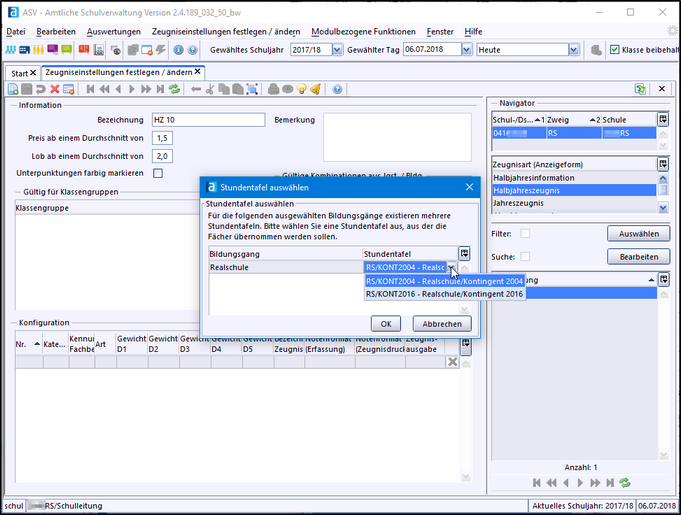Click column options icon in Zeugnisart list

tap(663, 164)
